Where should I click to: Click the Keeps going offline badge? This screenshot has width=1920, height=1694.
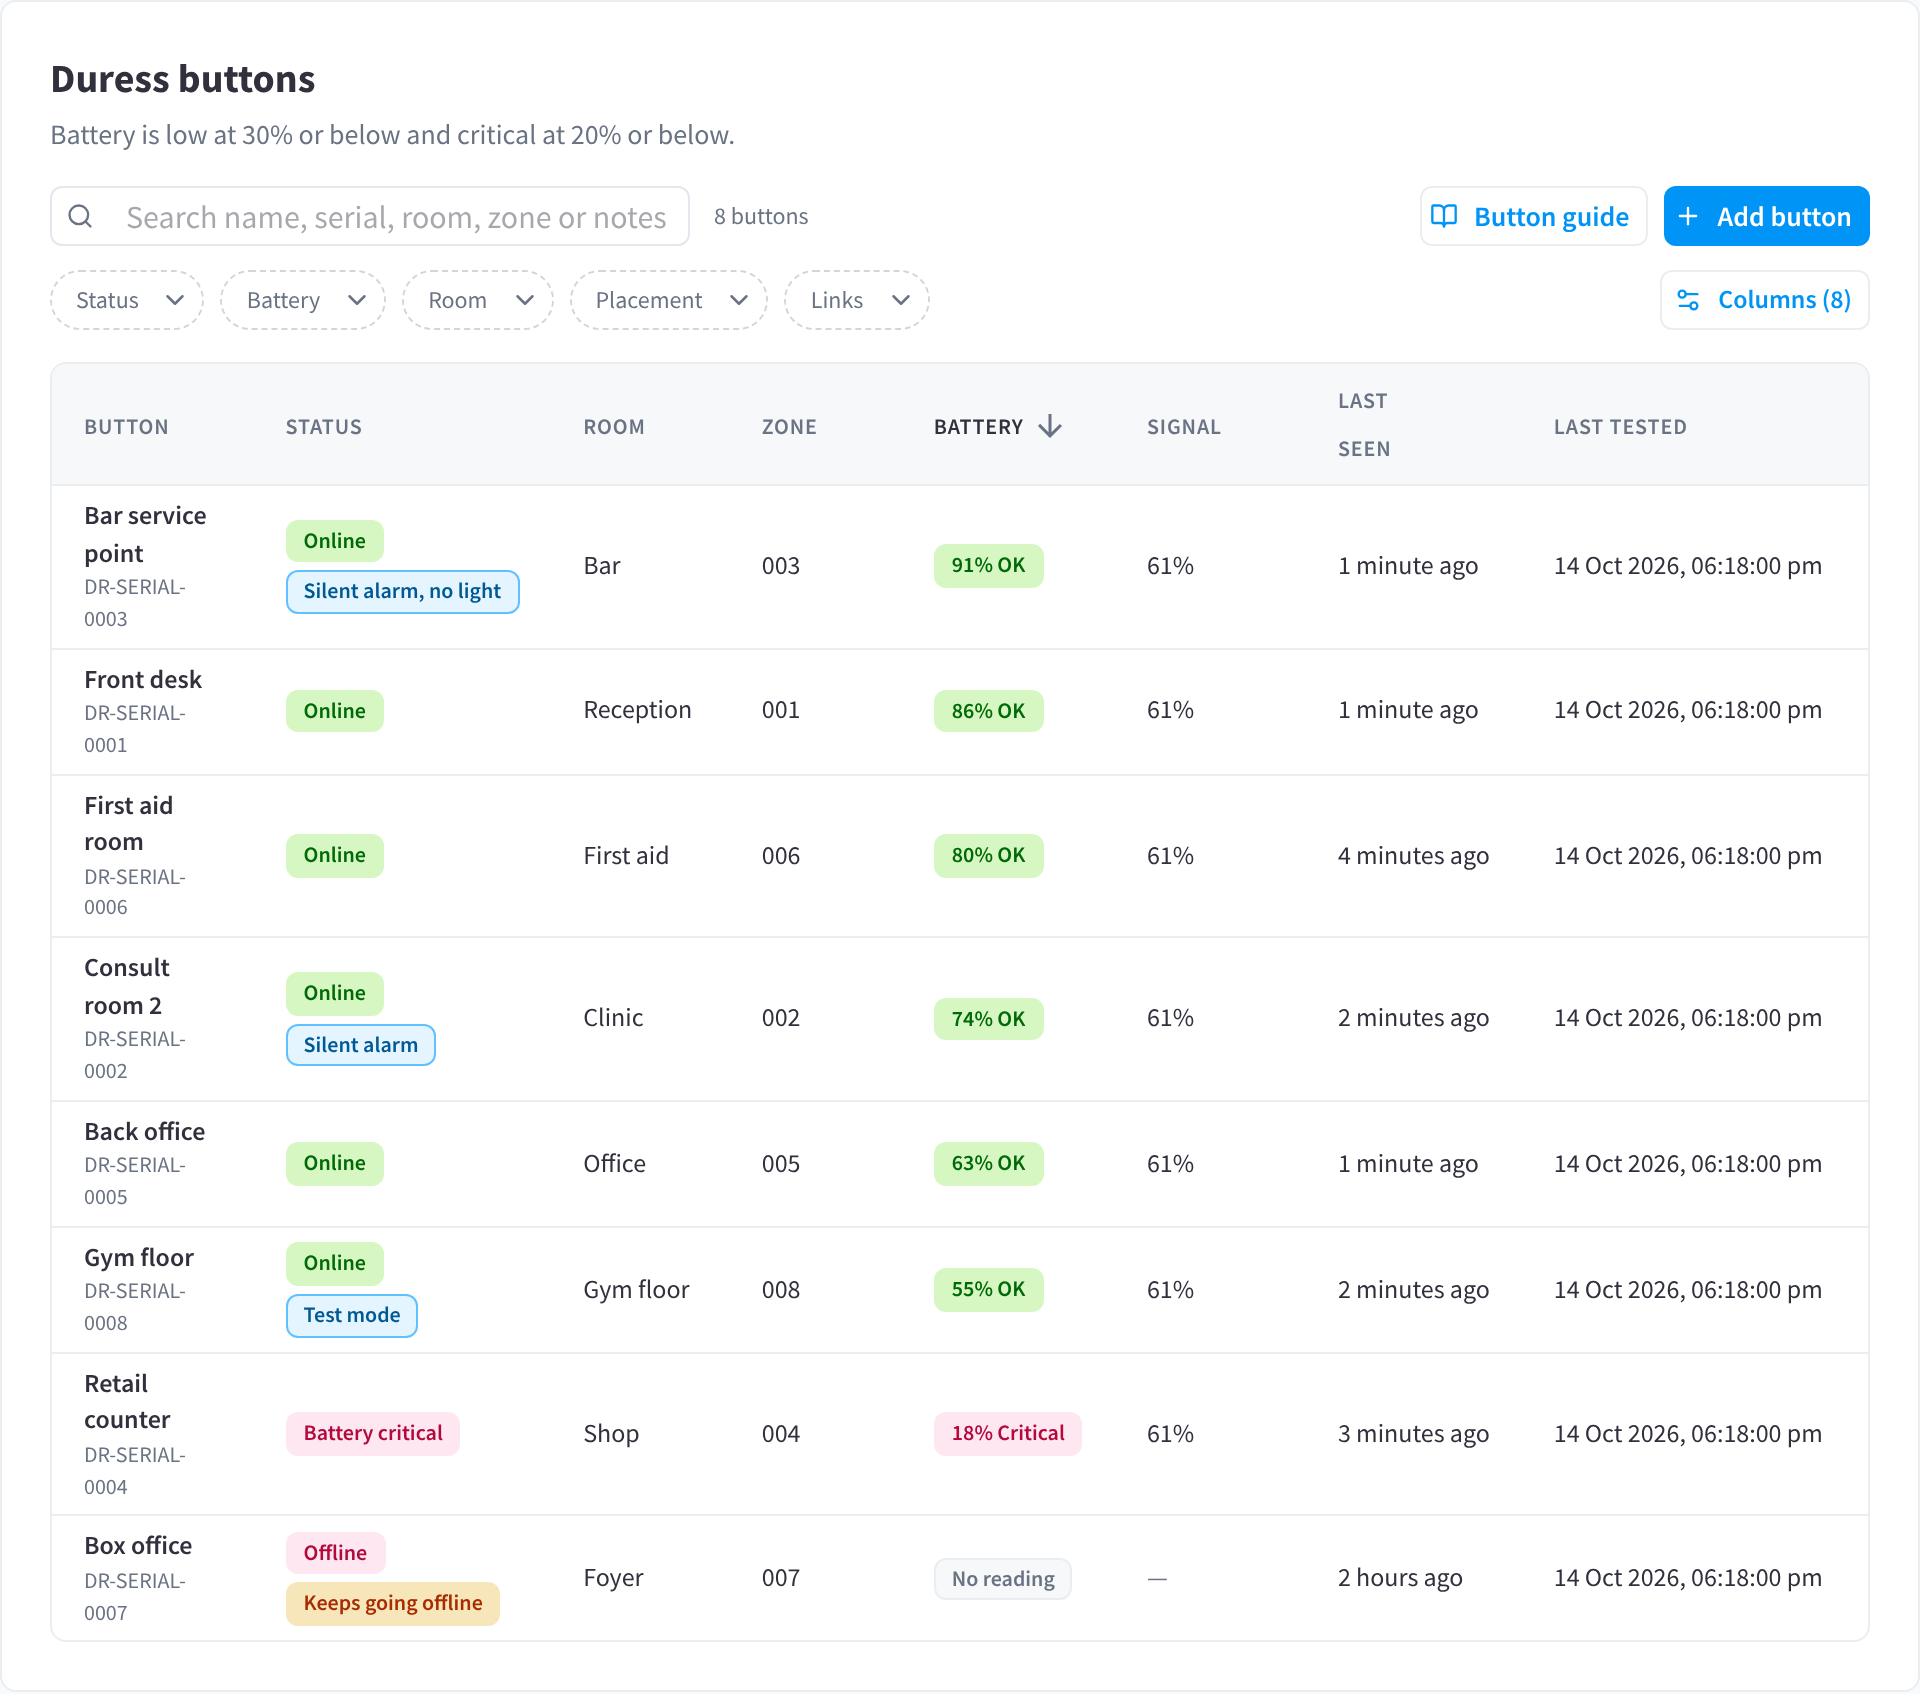tap(393, 1603)
